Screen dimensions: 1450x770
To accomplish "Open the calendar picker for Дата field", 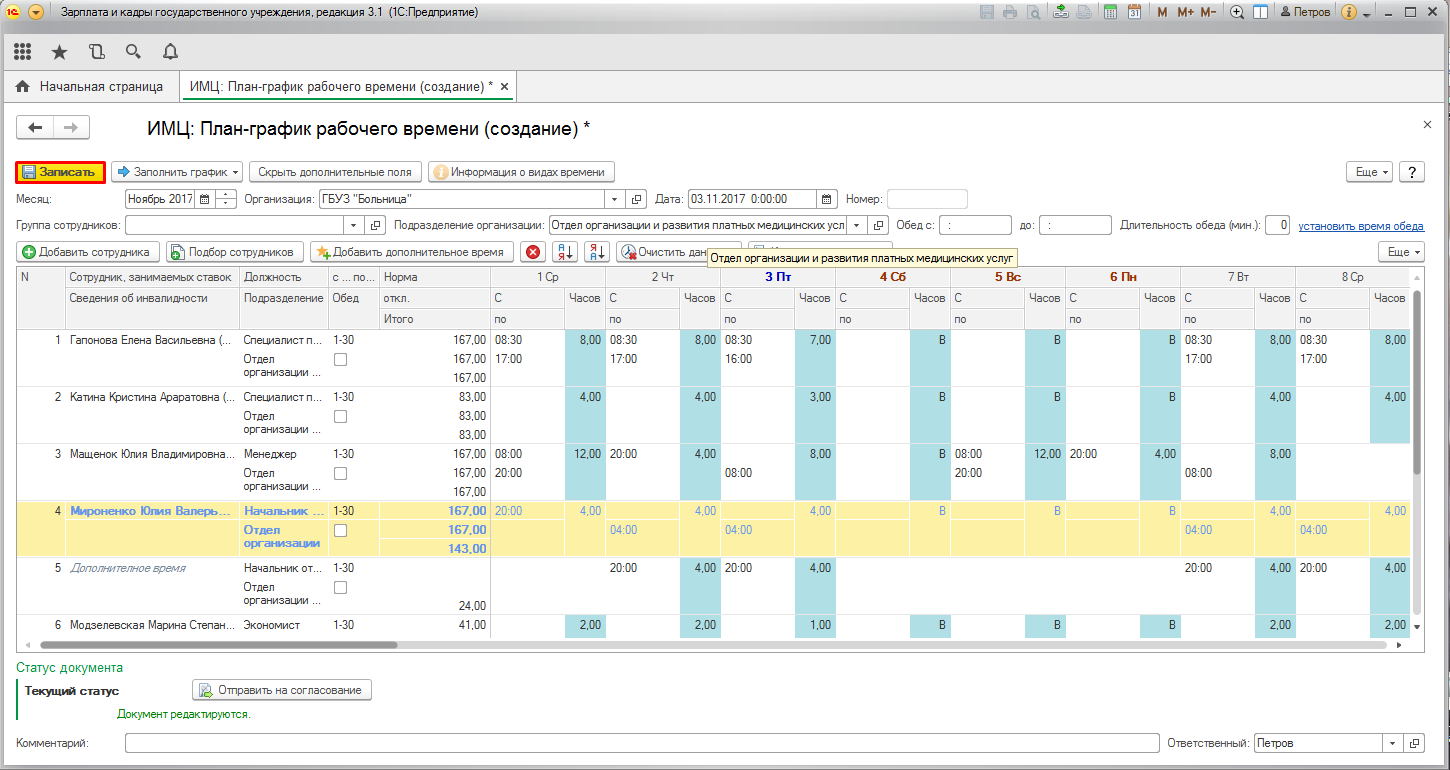I will (827, 199).
